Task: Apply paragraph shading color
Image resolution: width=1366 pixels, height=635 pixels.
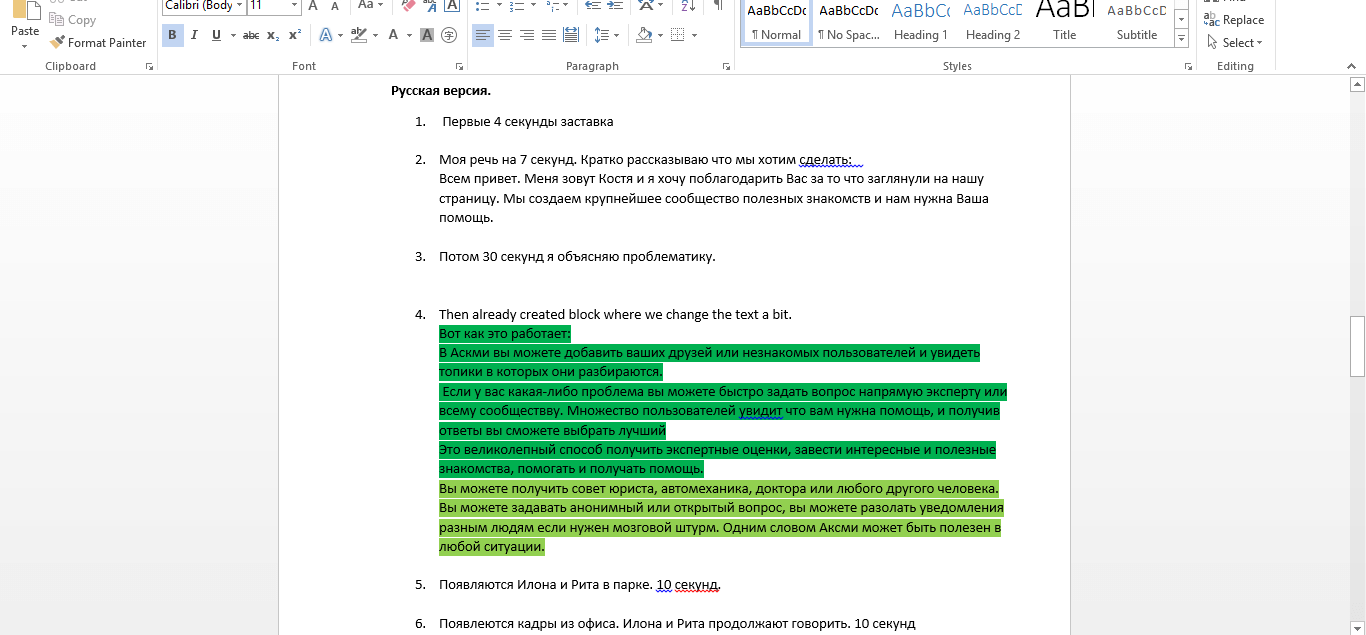Action: [x=644, y=35]
